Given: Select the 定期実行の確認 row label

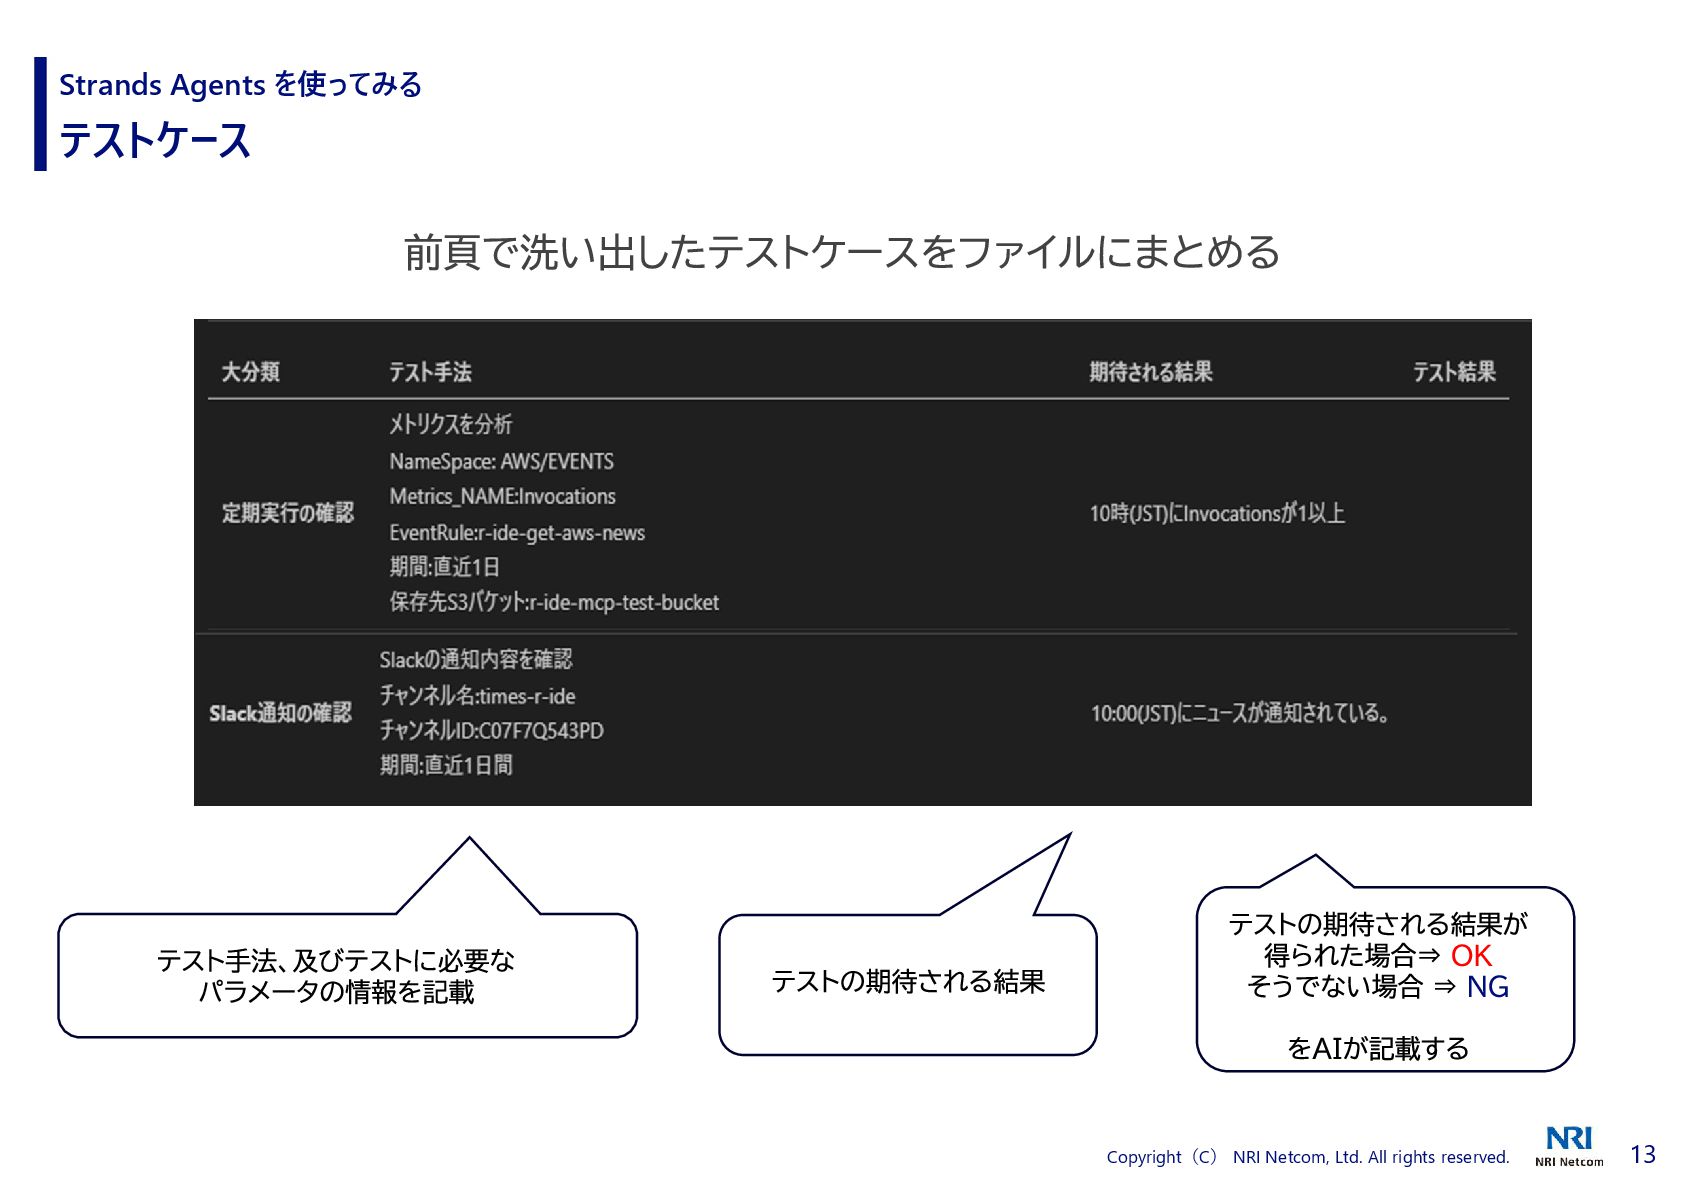Looking at the screenshot, I should click(288, 513).
